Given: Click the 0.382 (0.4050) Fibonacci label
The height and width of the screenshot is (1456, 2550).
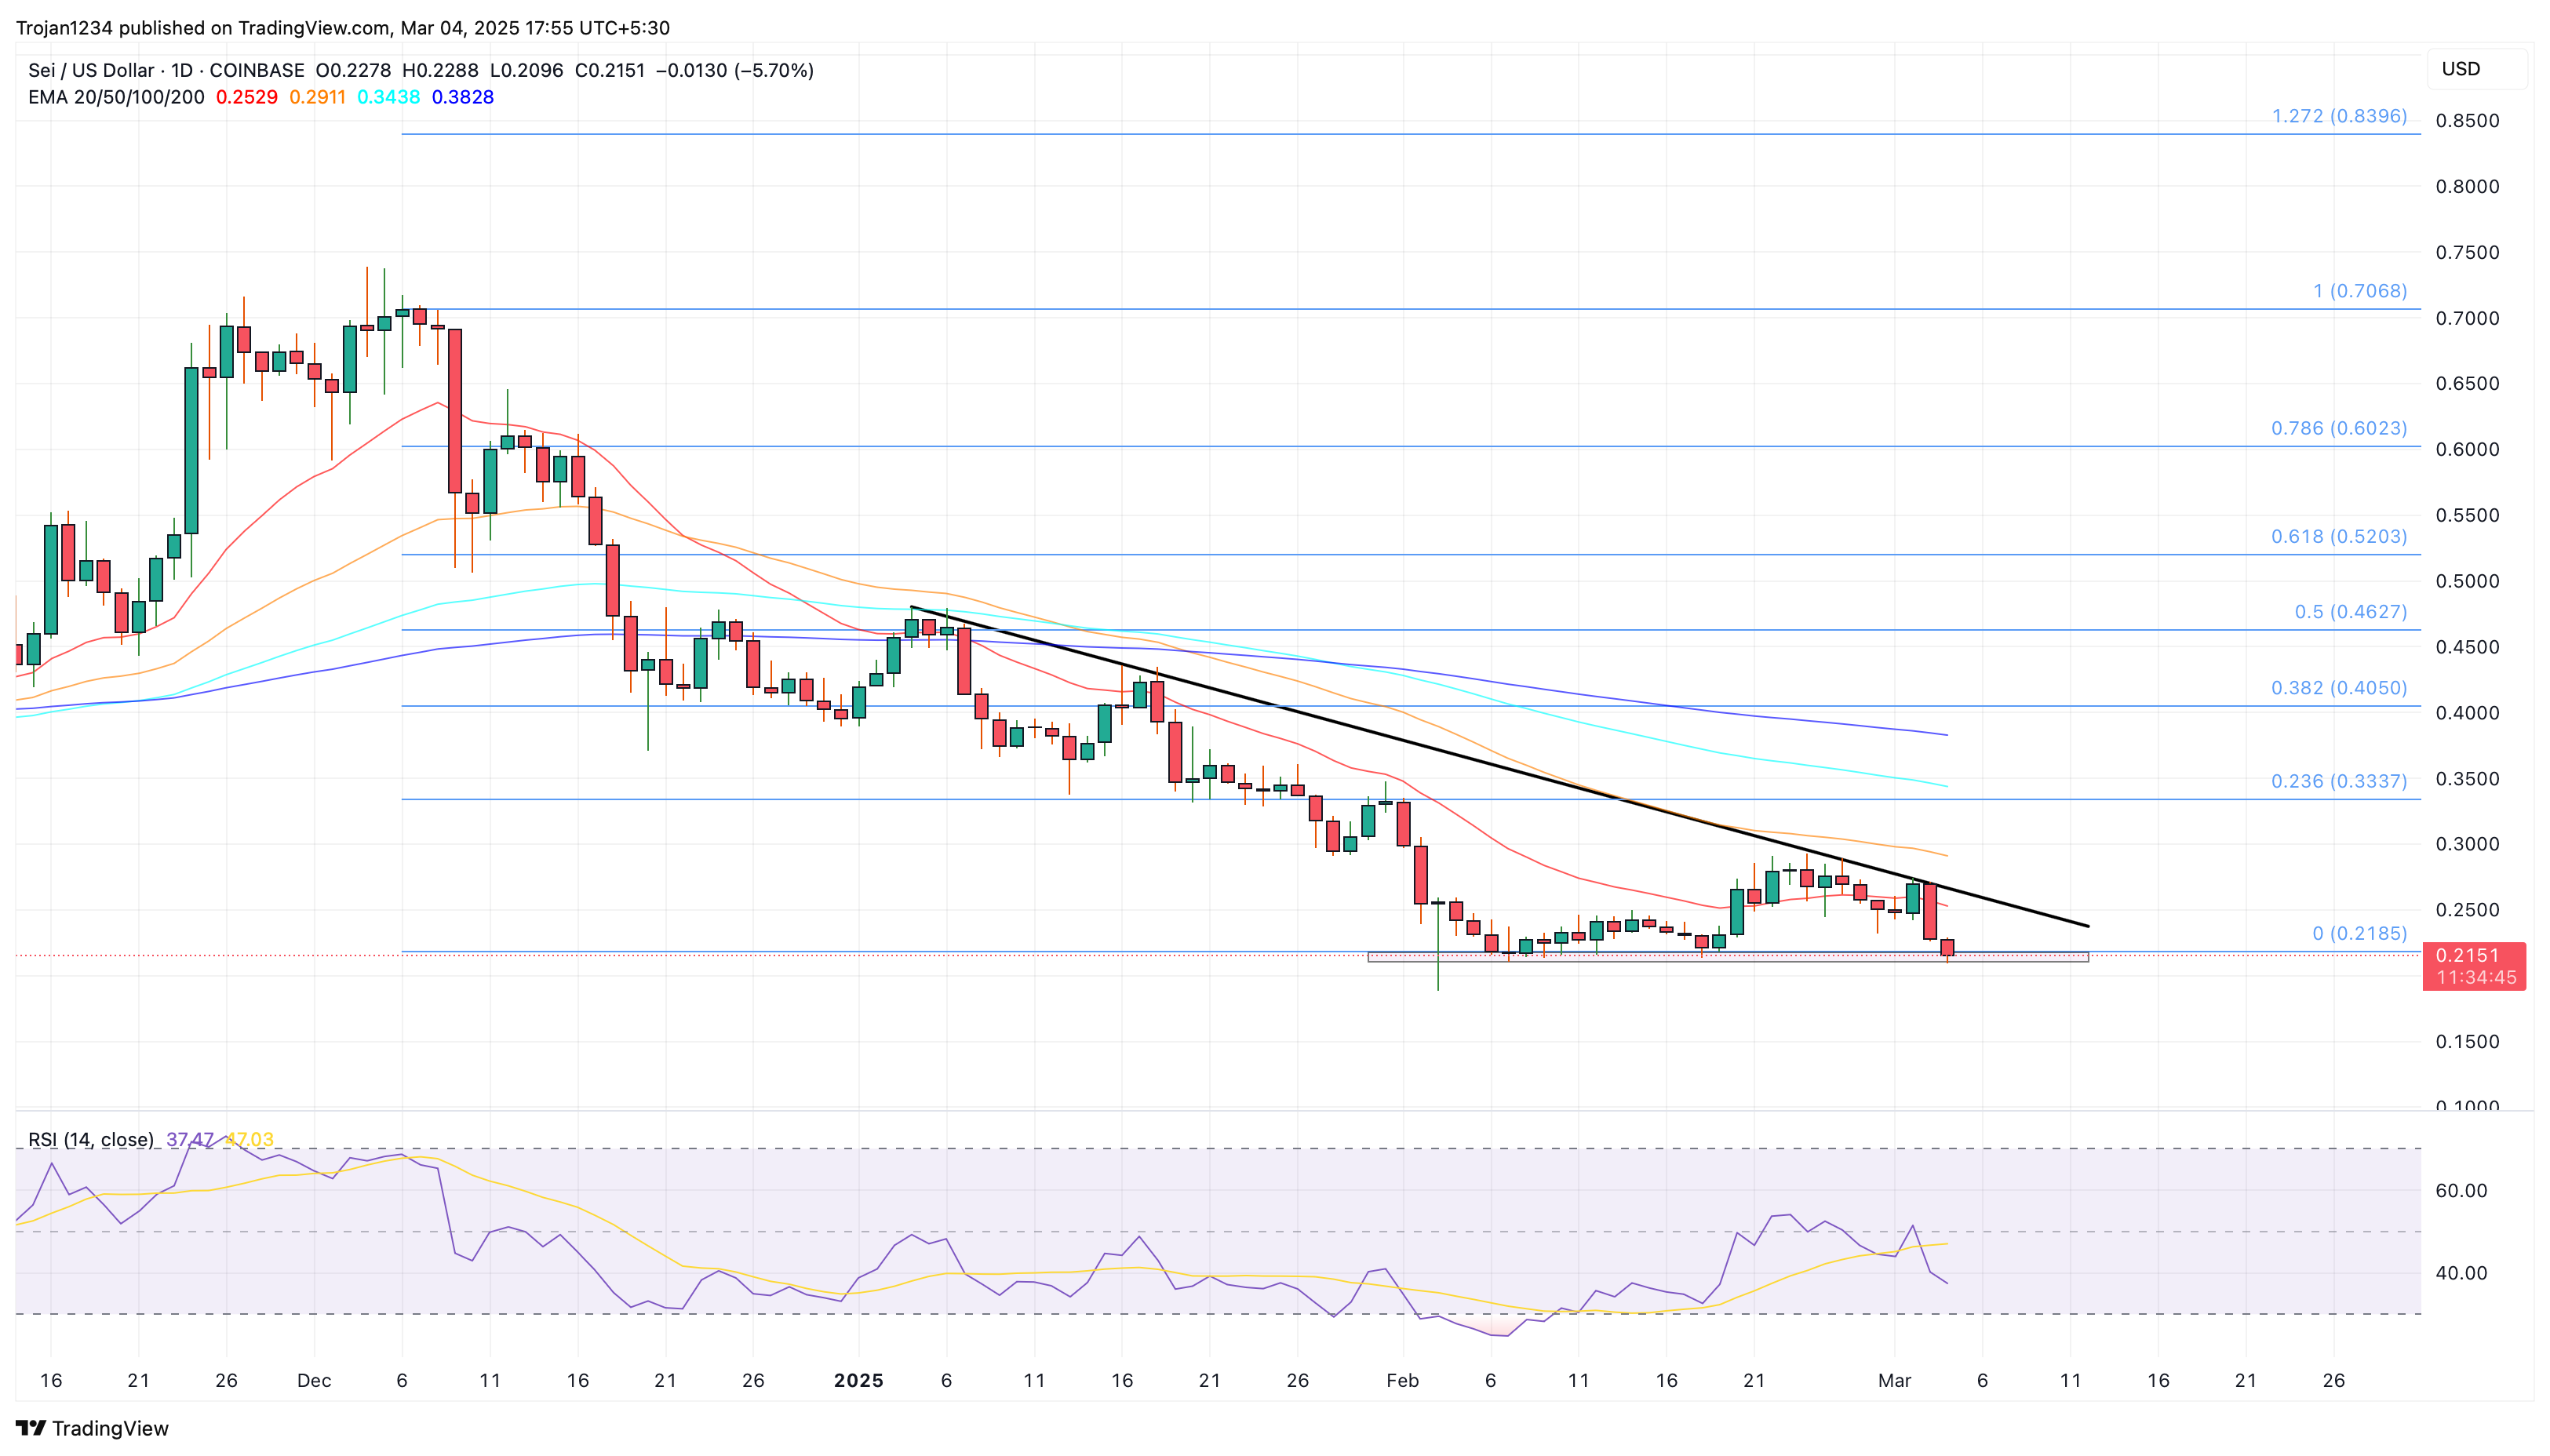Looking at the screenshot, I should point(2339,688).
